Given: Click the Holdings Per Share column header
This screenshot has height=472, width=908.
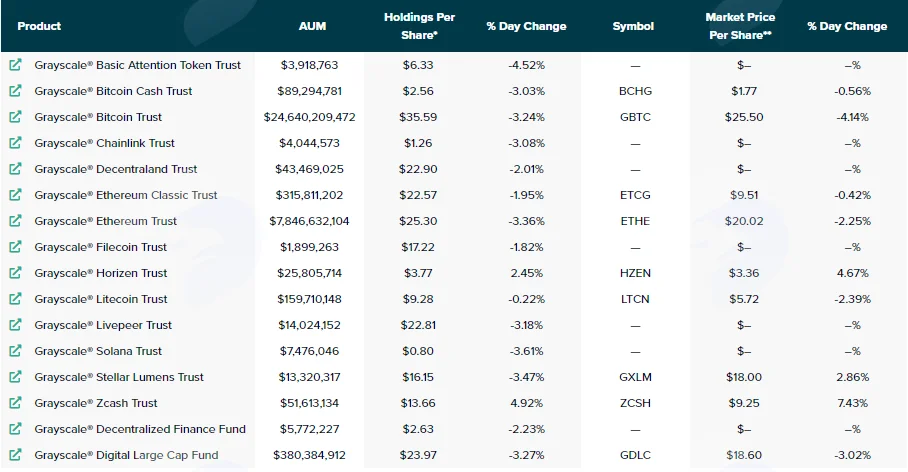Looking at the screenshot, I should (419, 26).
